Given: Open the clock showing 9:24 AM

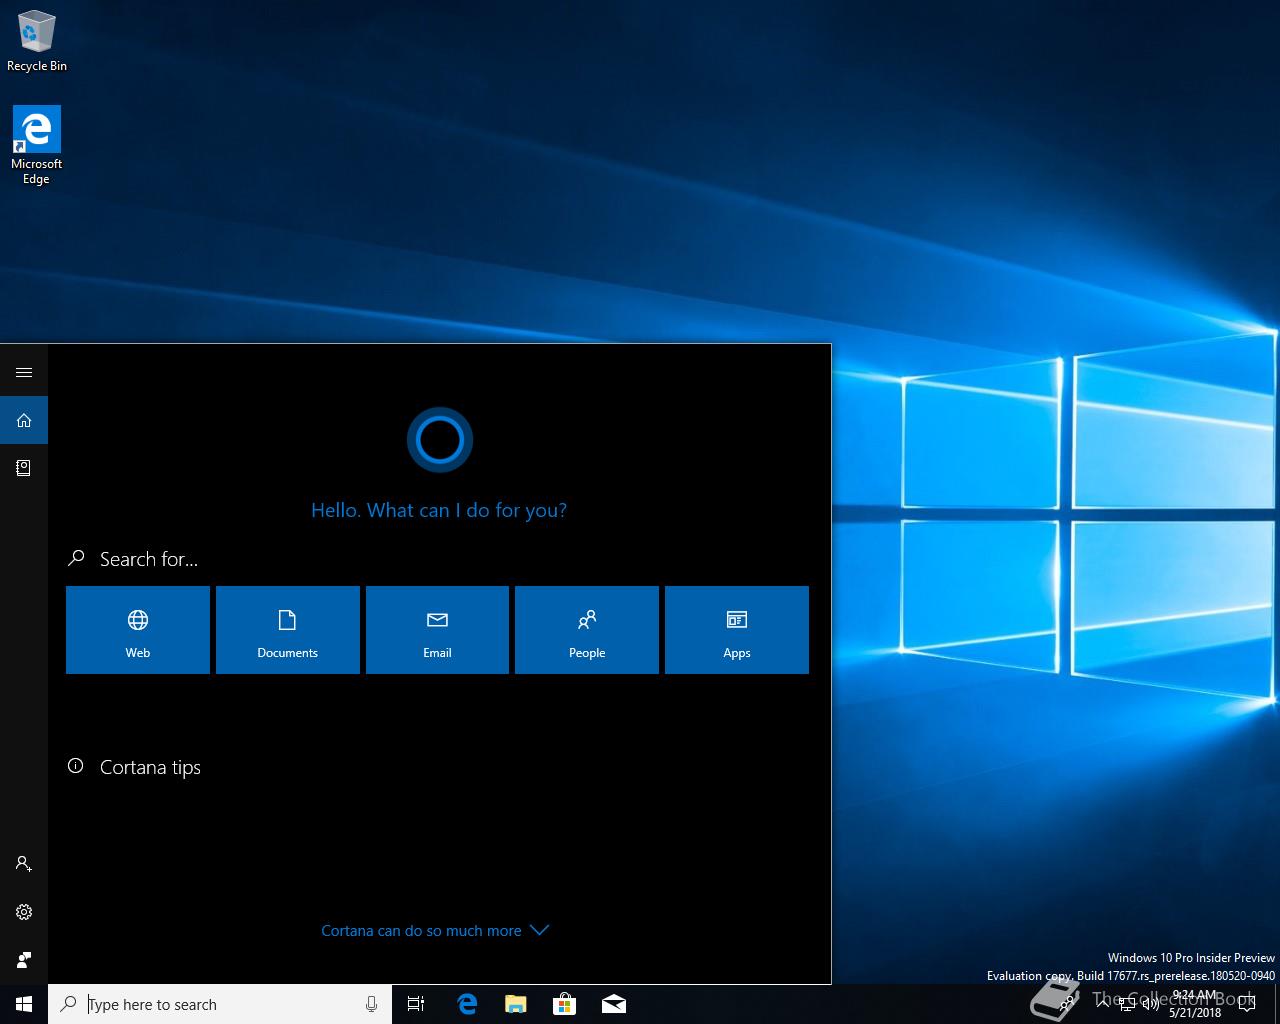Looking at the screenshot, I should pos(1194,1004).
